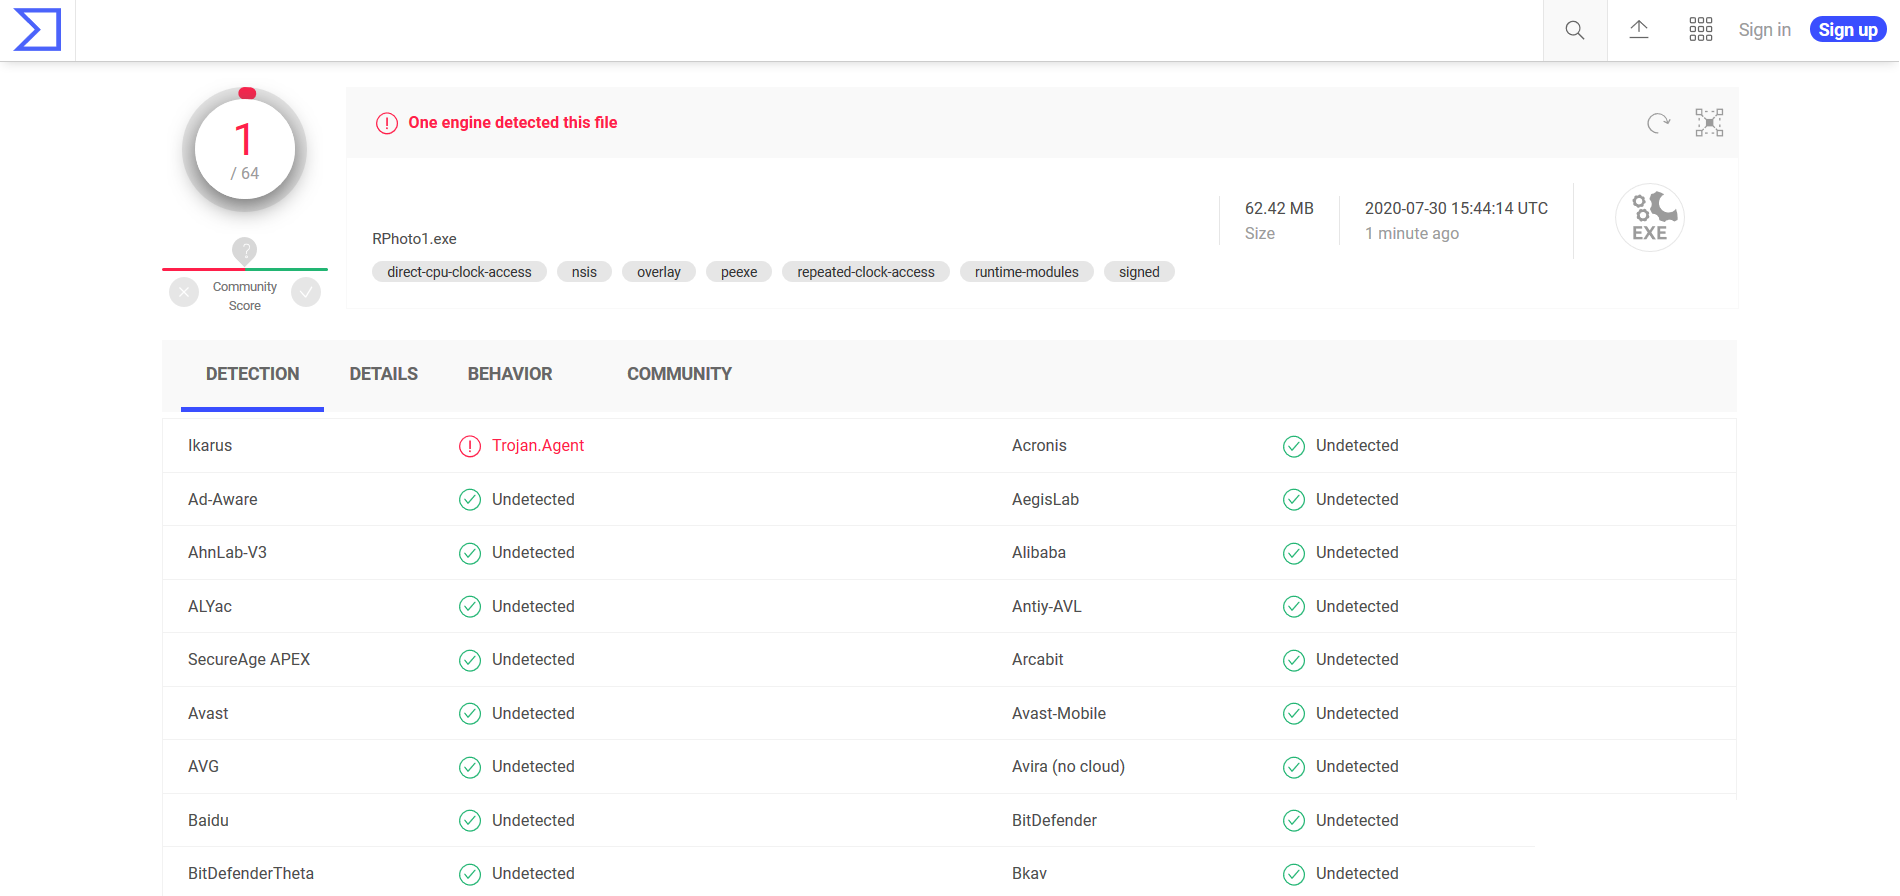Click the EXE file type icon

click(x=1650, y=218)
